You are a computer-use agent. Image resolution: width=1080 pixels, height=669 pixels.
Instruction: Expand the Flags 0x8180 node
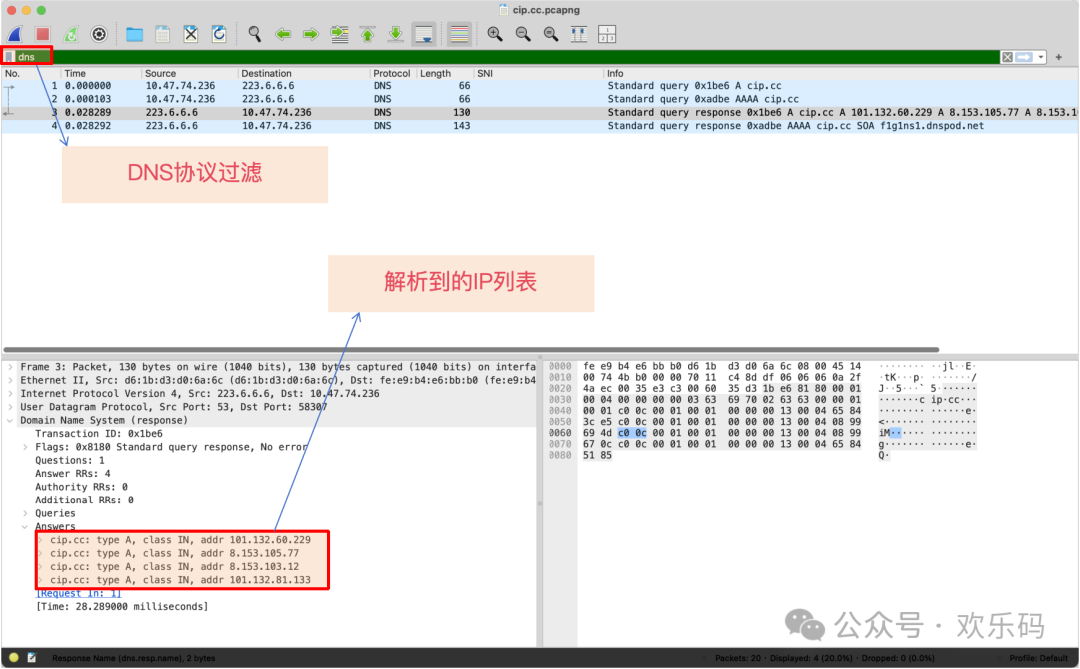point(25,447)
